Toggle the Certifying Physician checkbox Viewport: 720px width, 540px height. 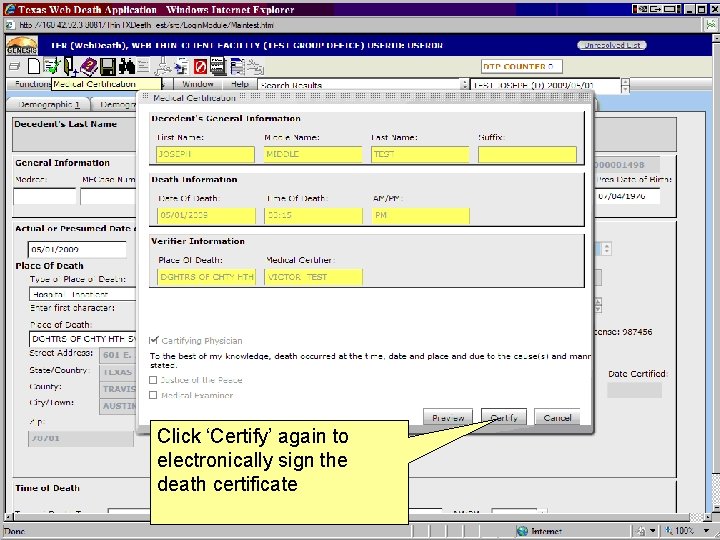(153, 340)
